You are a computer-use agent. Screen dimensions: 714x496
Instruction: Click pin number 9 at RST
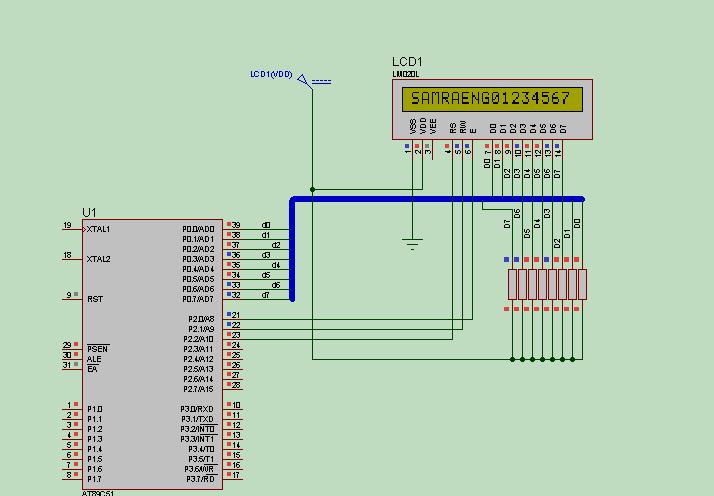point(69,295)
